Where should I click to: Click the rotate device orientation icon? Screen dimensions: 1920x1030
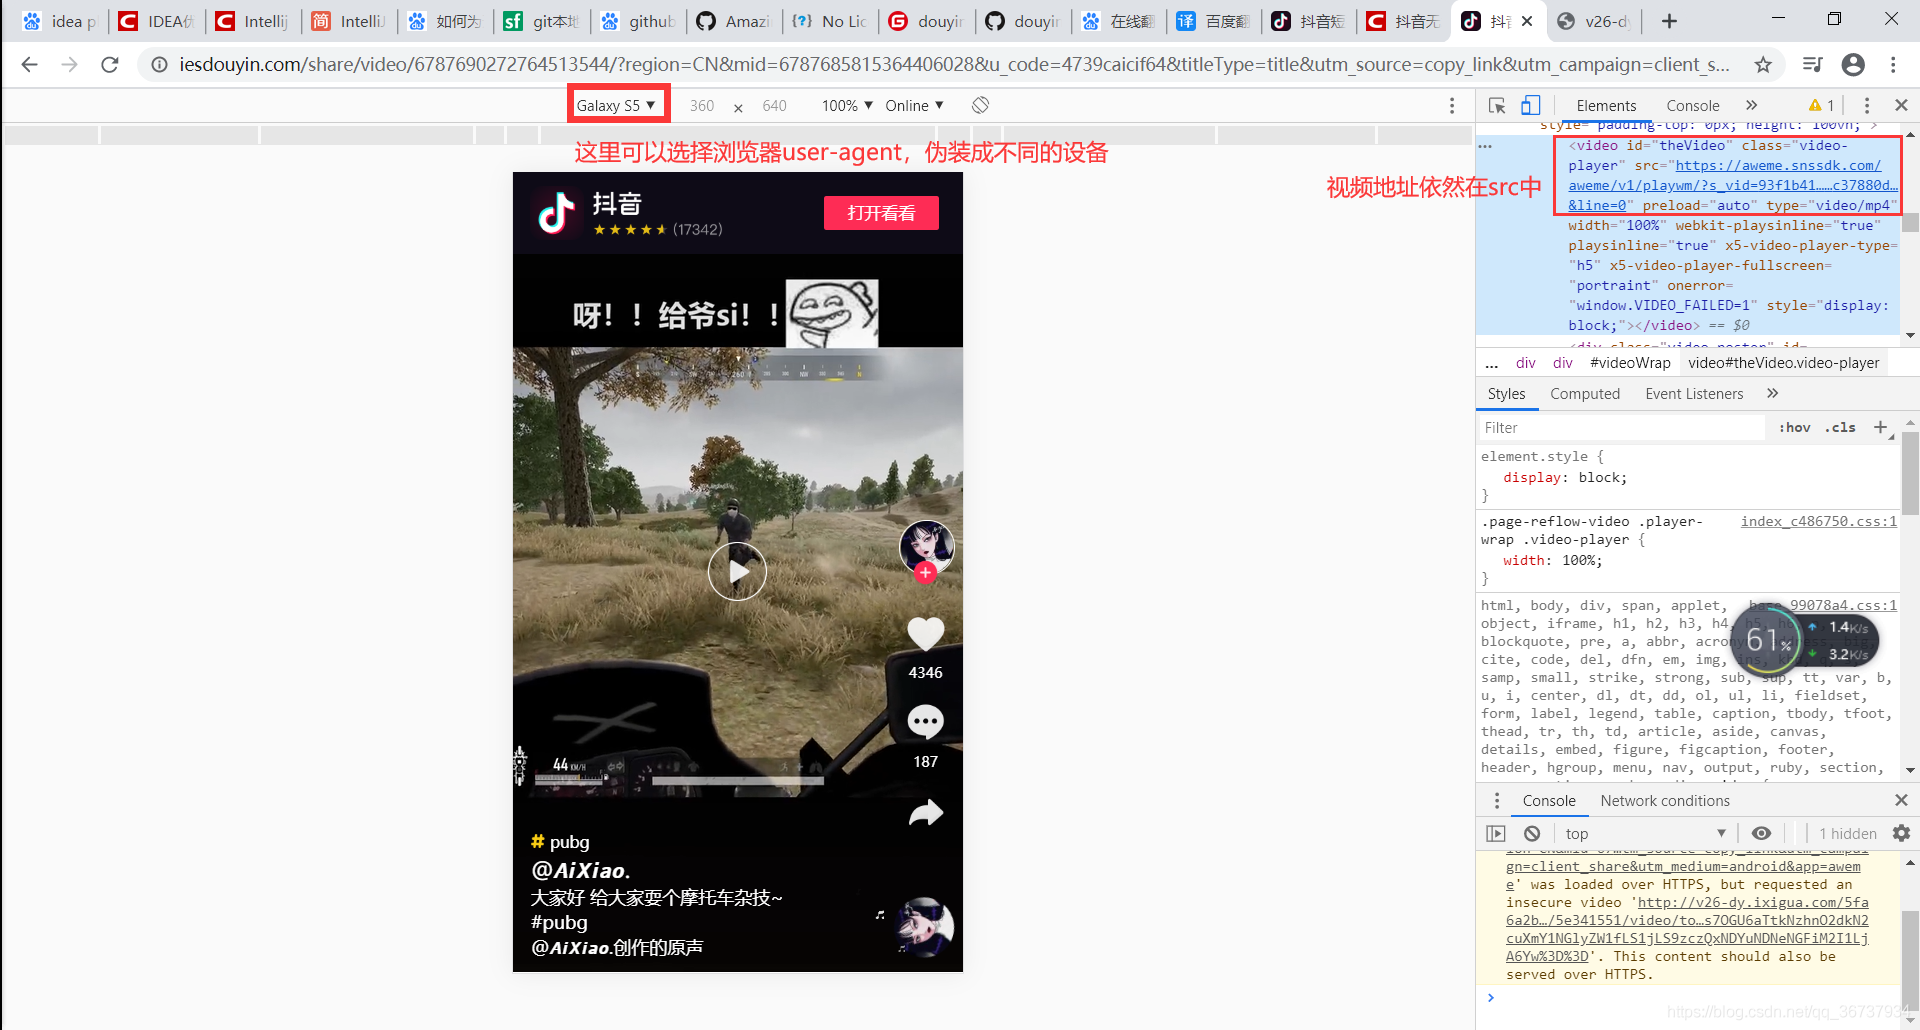tap(980, 105)
